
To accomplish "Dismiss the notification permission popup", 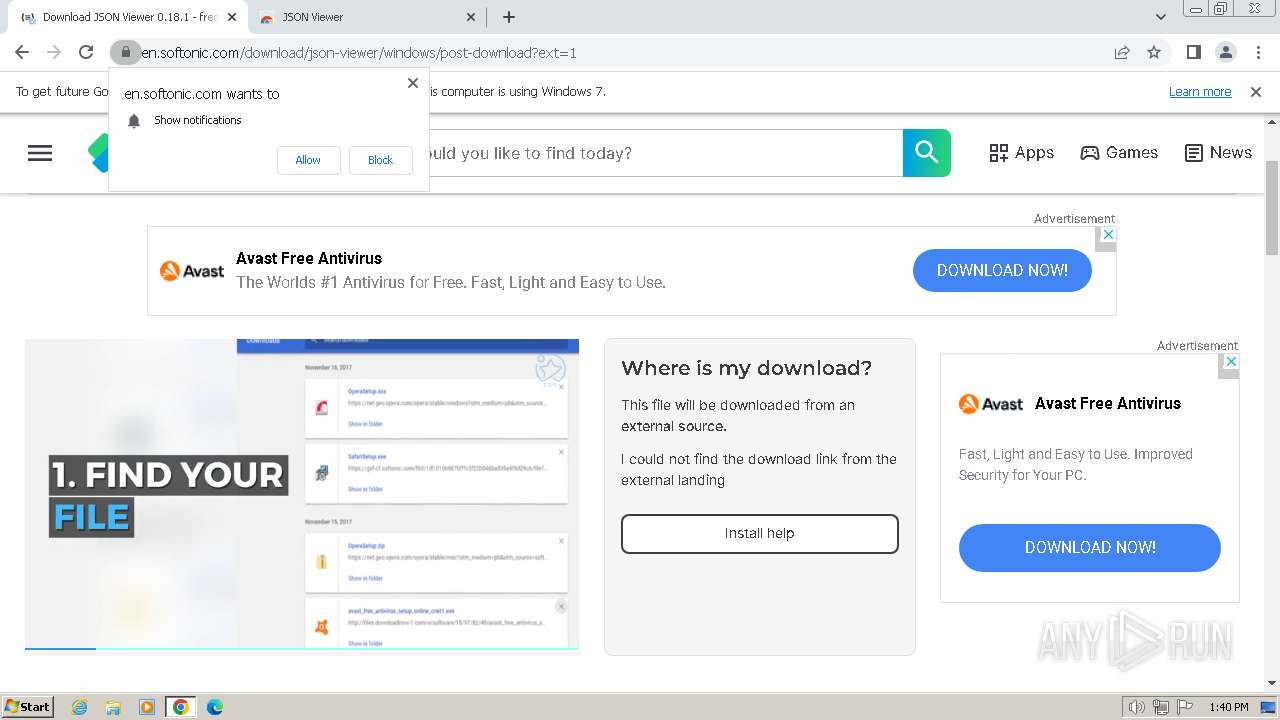I will [413, 83].
